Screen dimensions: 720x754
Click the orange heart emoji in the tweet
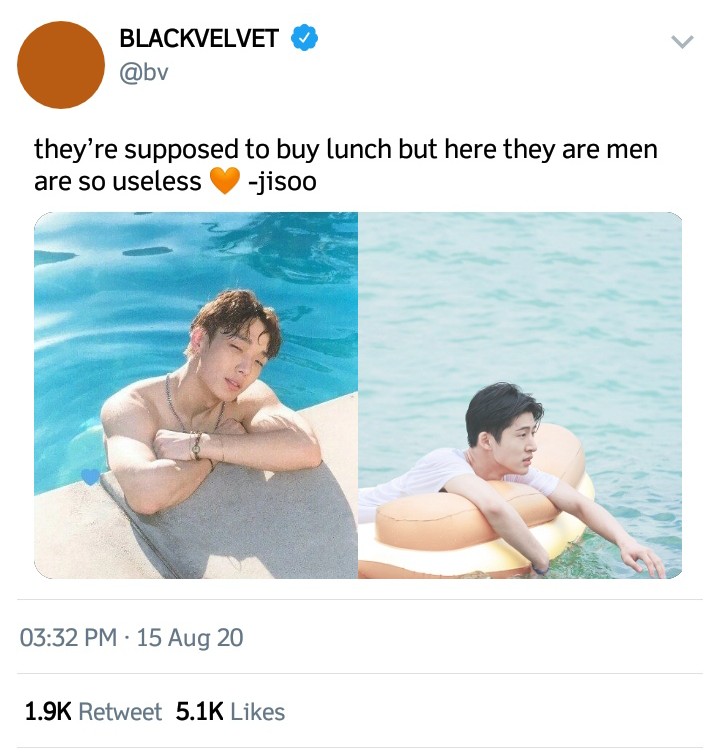(224, 181)
